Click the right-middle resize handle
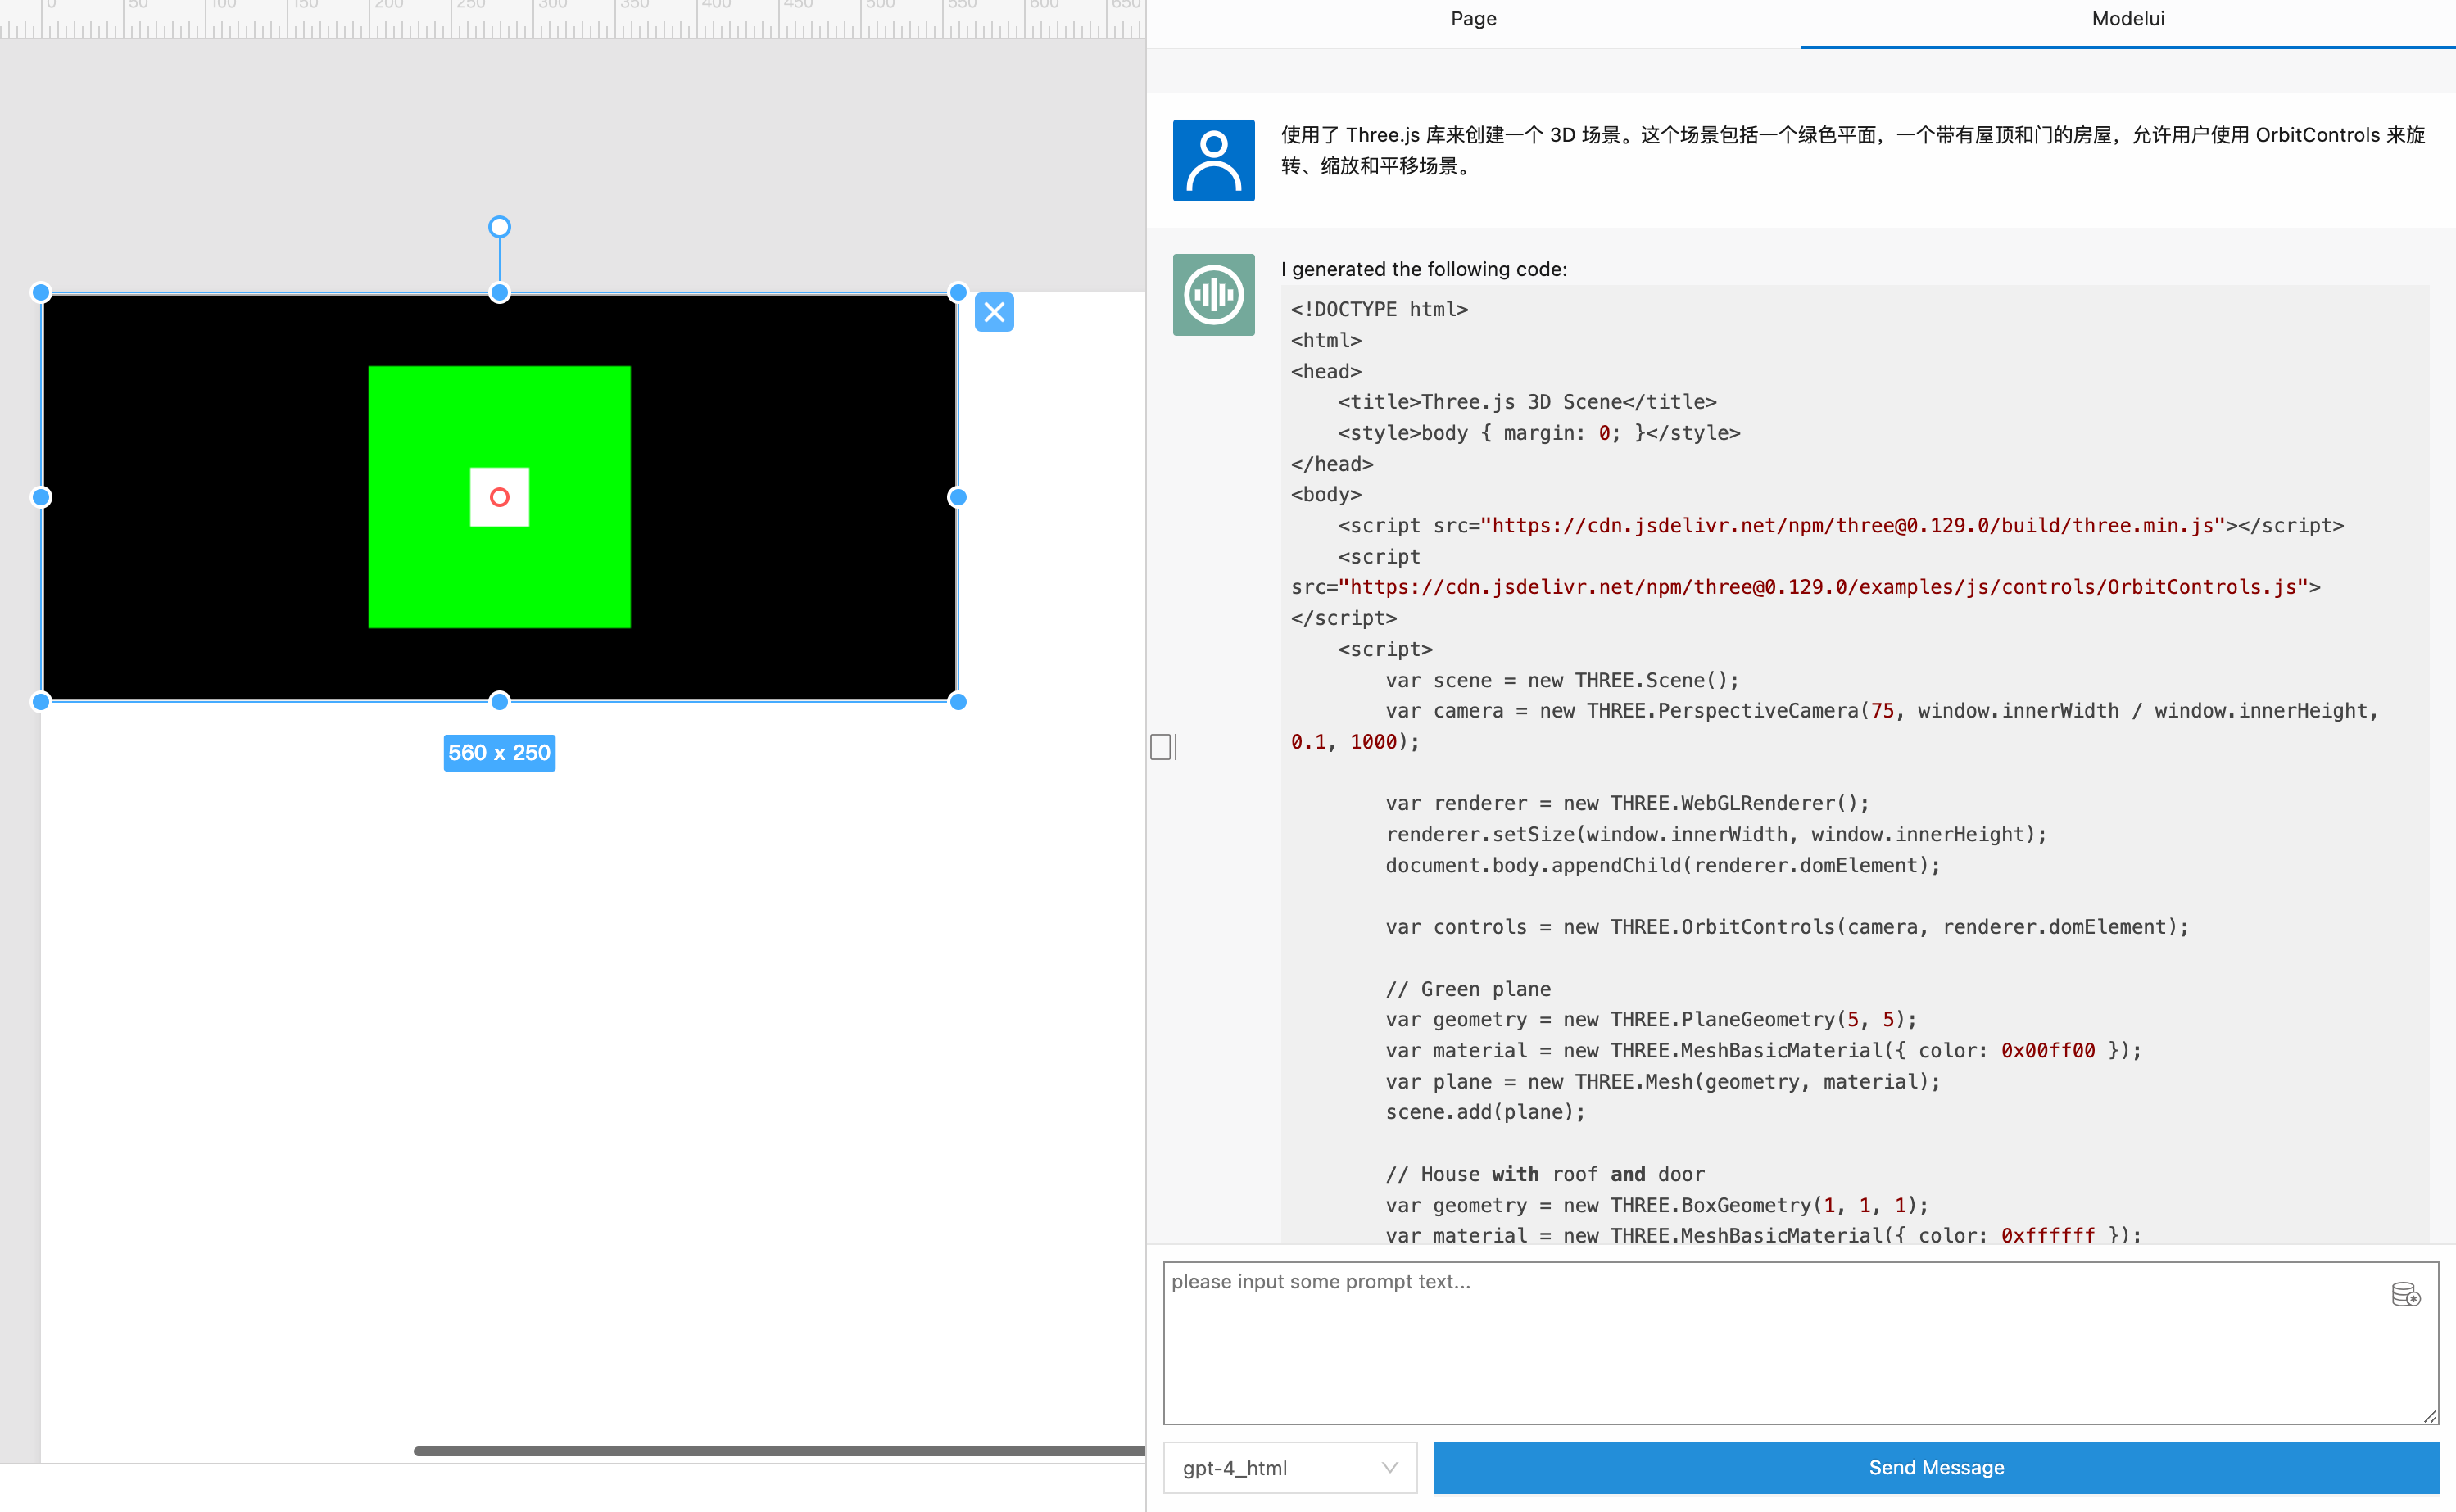This screenshot has width=2456, height=1512. 958,497
